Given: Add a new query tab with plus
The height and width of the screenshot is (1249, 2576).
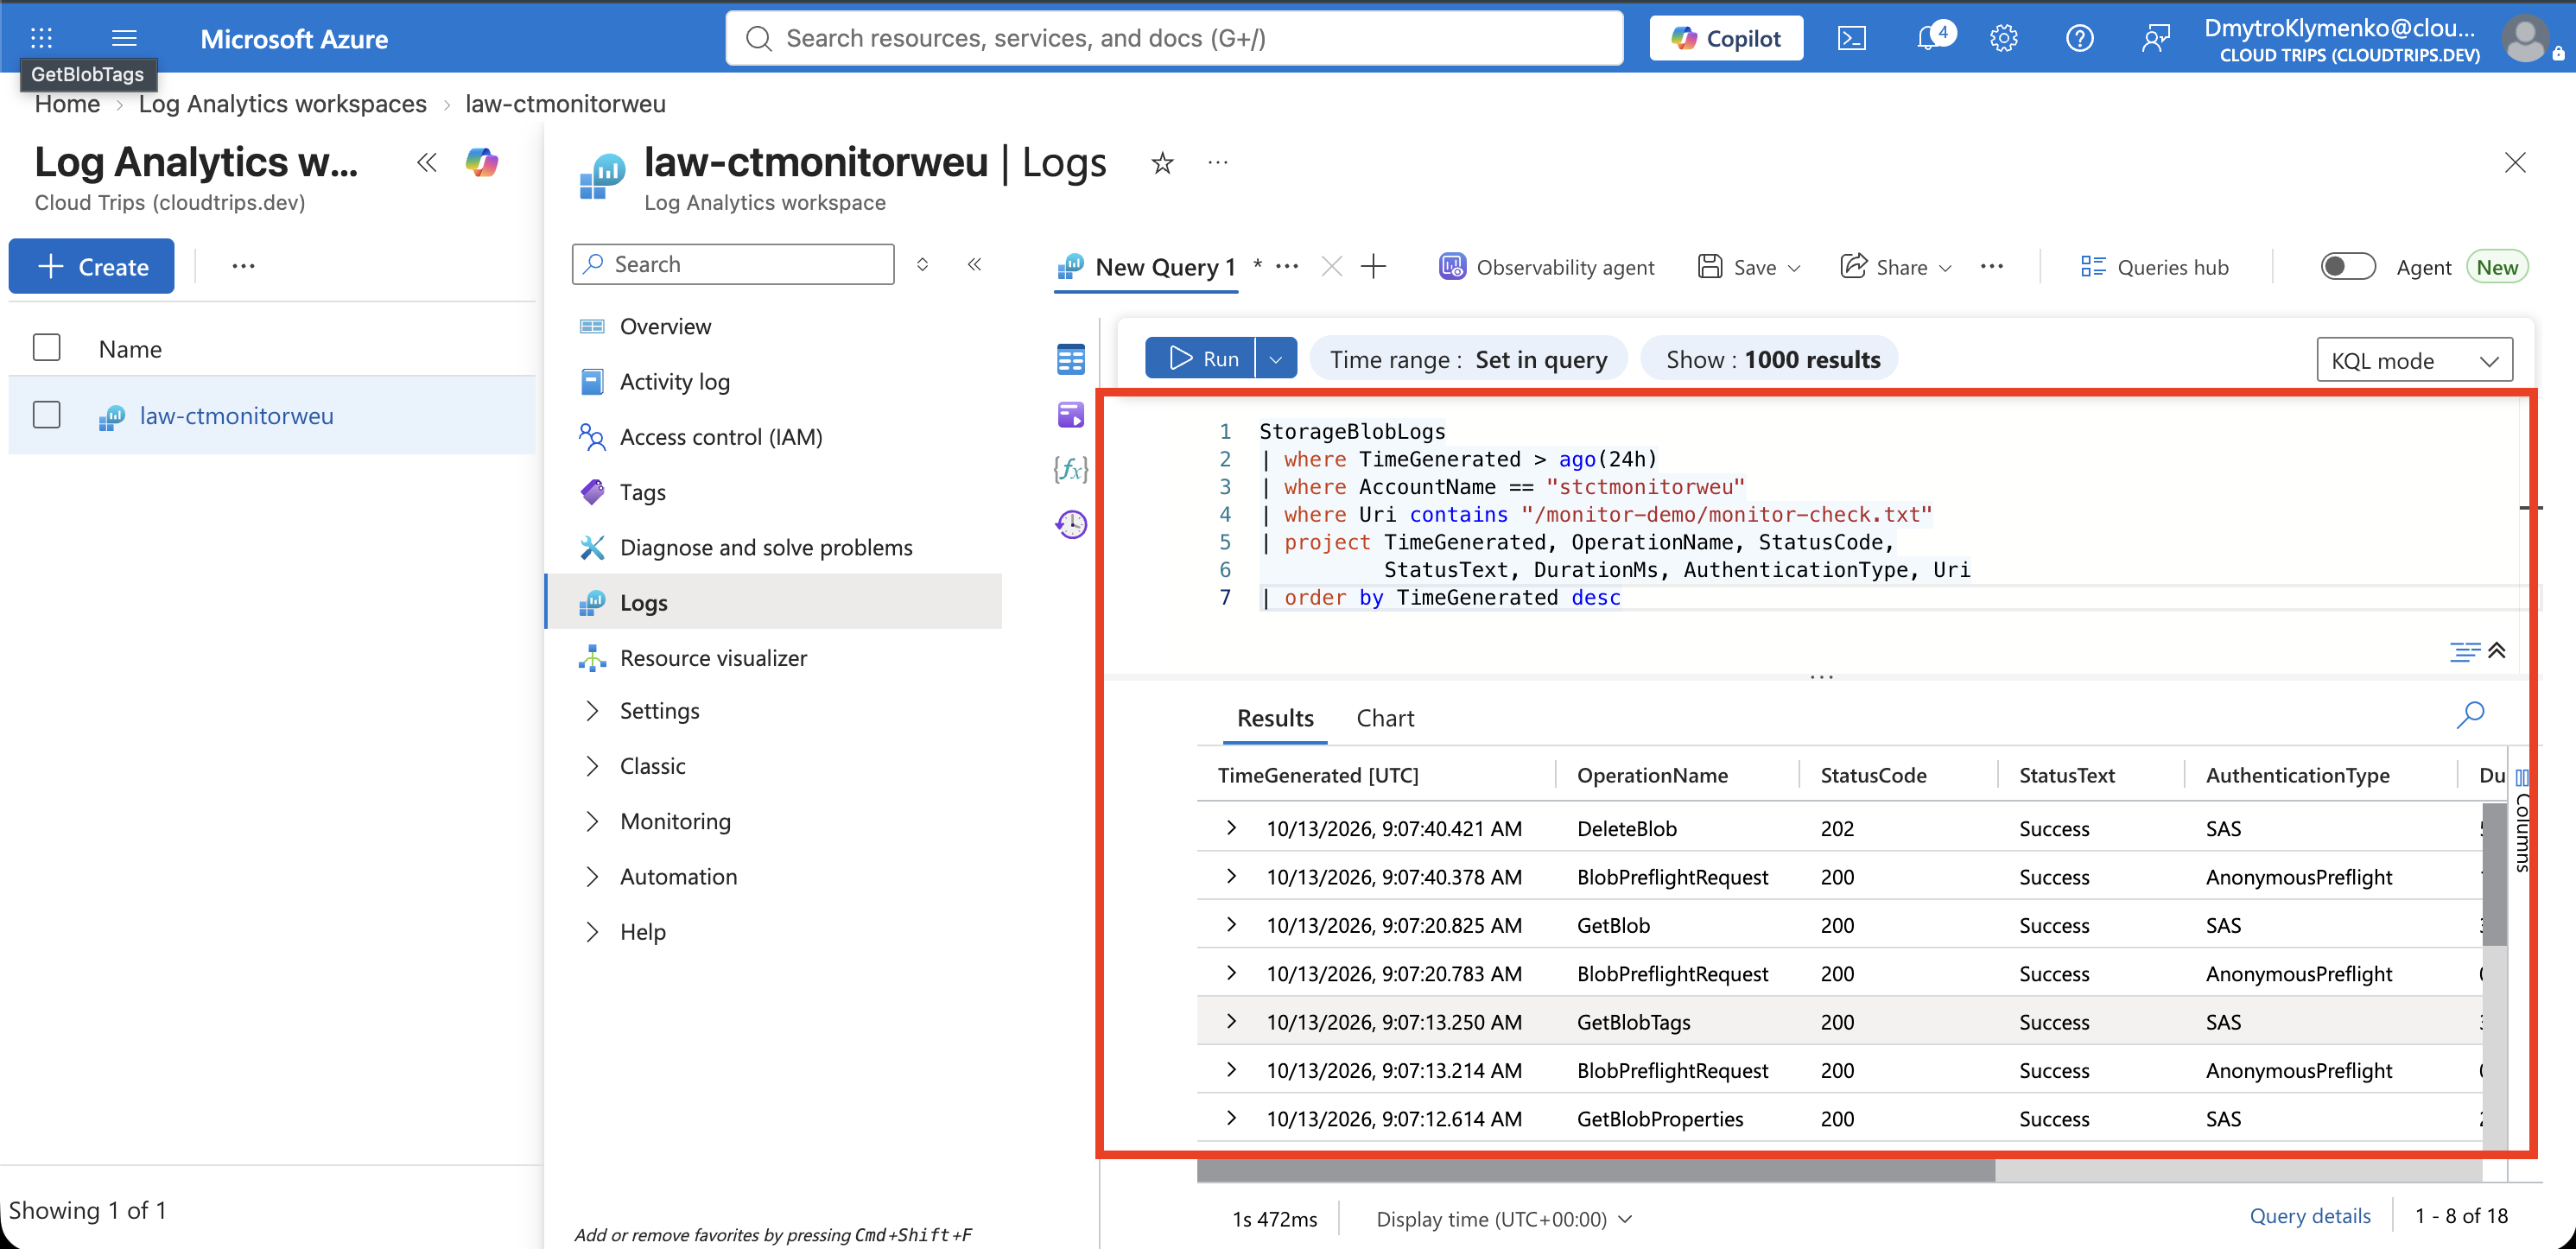Looking at the screenshot, I should 1374,266.
